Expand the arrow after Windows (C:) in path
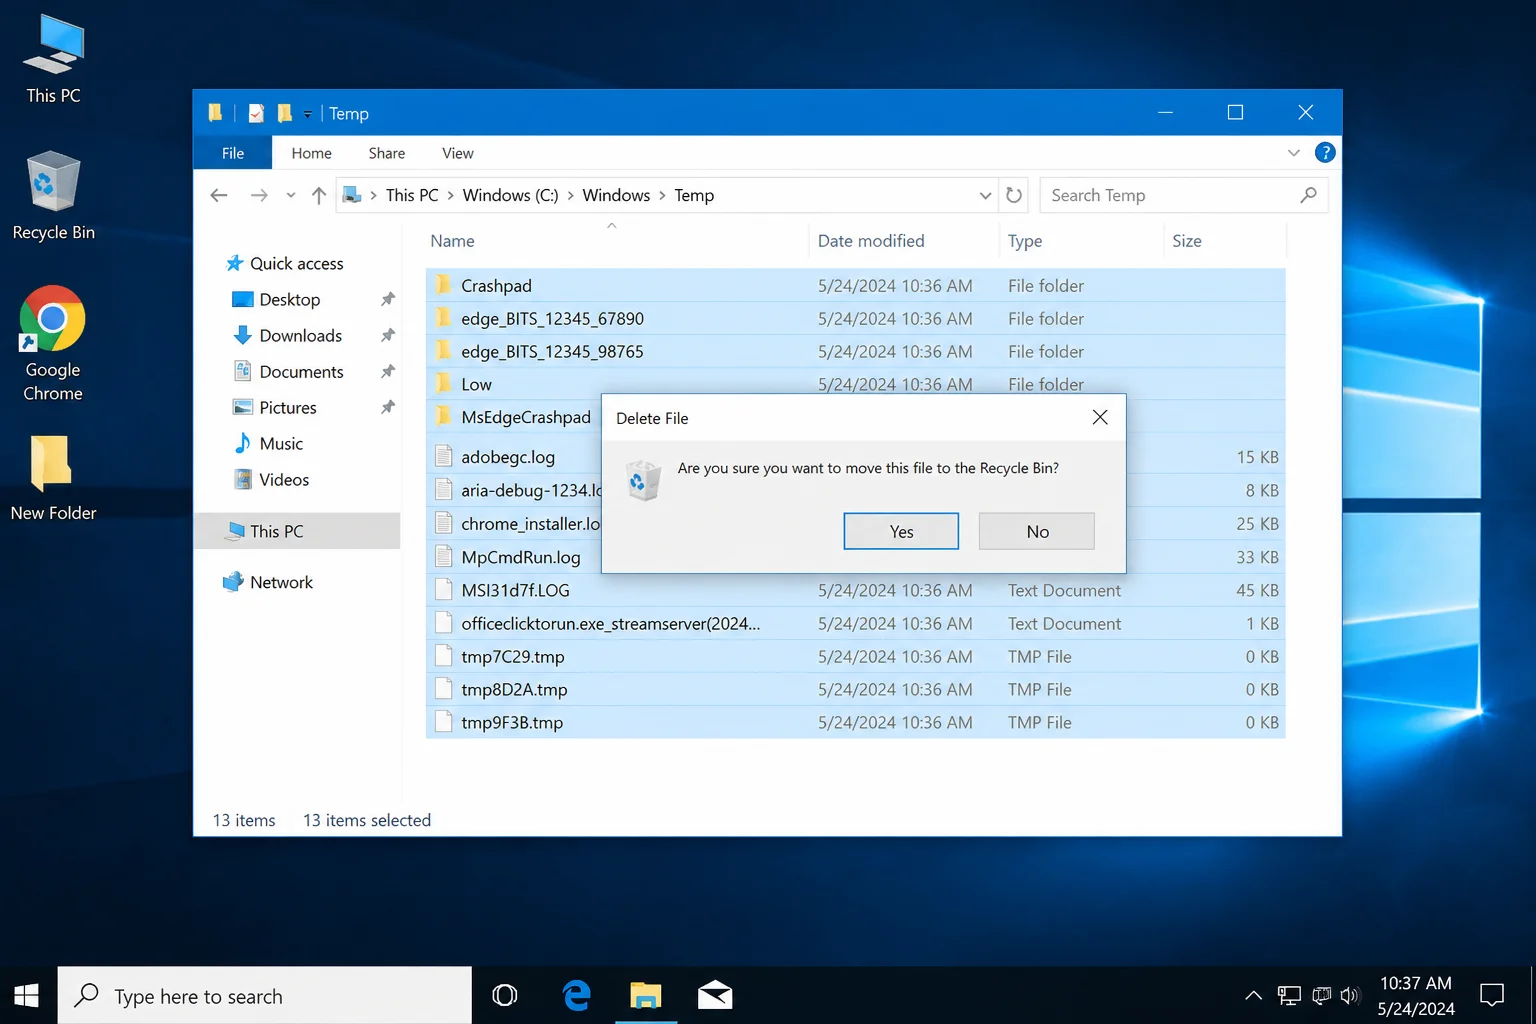The width and height of the screenshot is (1536, 1024). tap(571, 195)
